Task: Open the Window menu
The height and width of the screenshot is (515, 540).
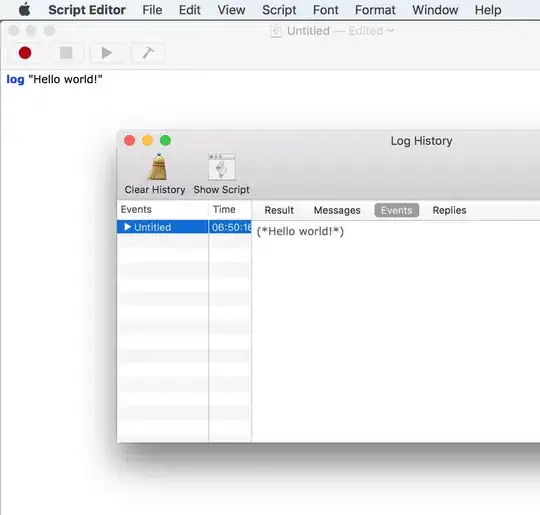Action: click(435, 10)
